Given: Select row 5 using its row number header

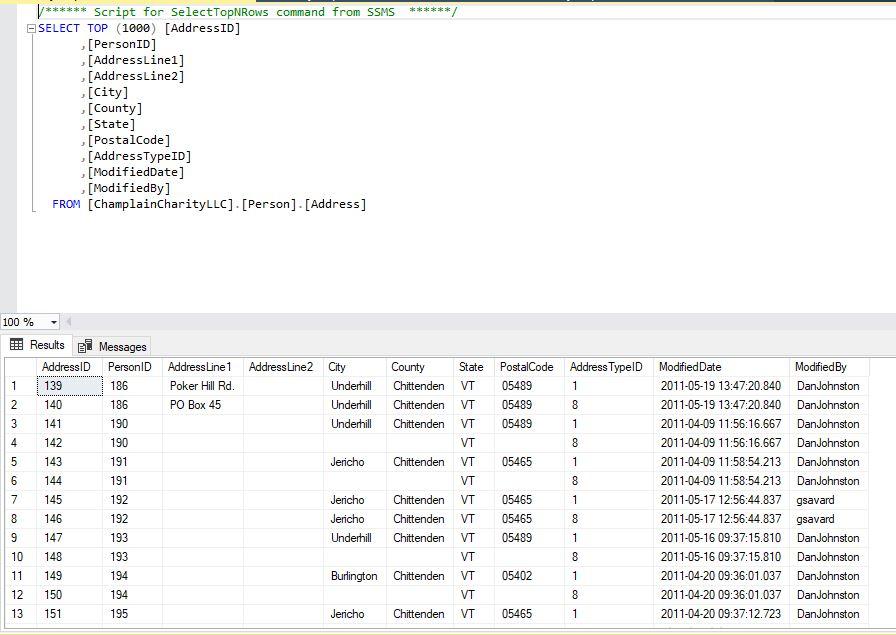Looking at the screenshot, I should tap(12, 462).
